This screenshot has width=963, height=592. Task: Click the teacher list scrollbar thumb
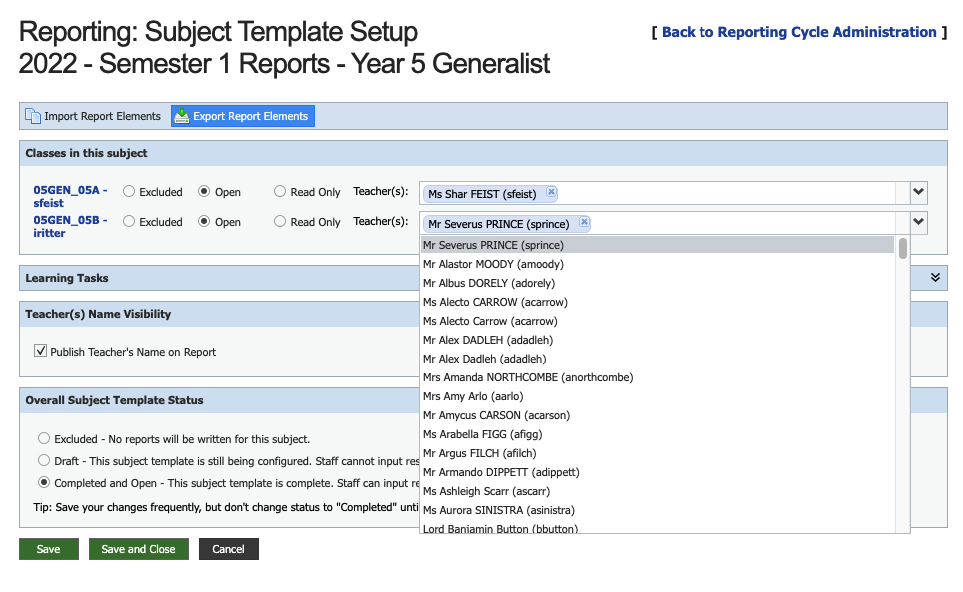coord(903,248)
